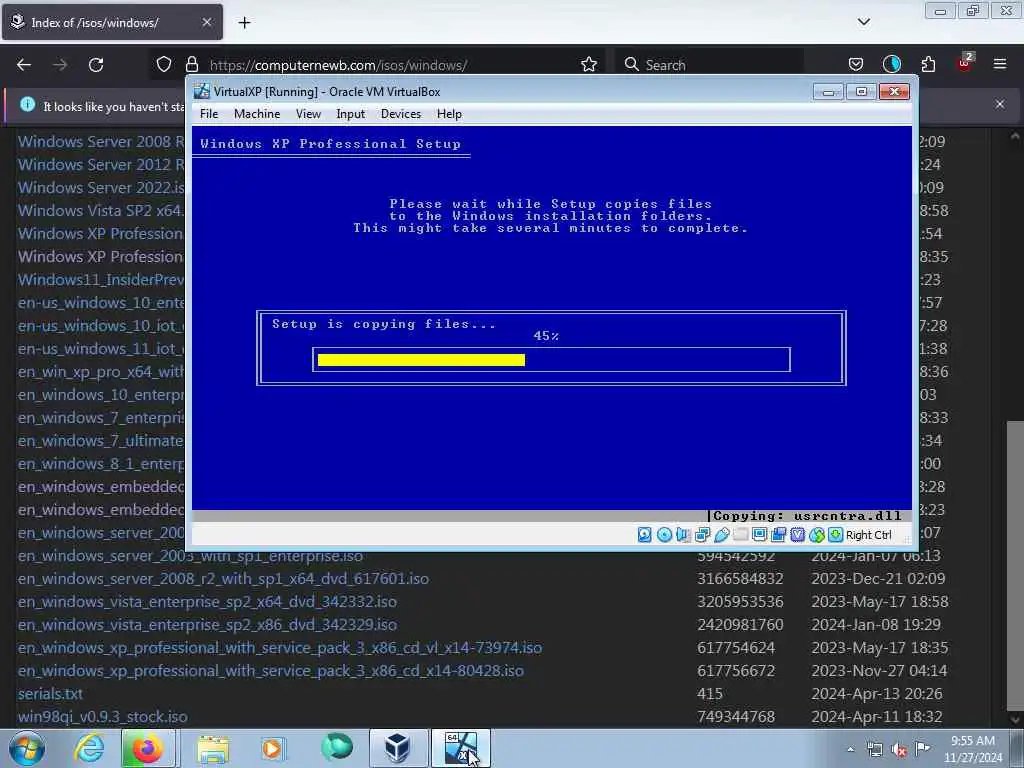Switch to the running VirtualXP VM taskbar icon
The image size is (1024, 768).
click(x=460, y=748)
